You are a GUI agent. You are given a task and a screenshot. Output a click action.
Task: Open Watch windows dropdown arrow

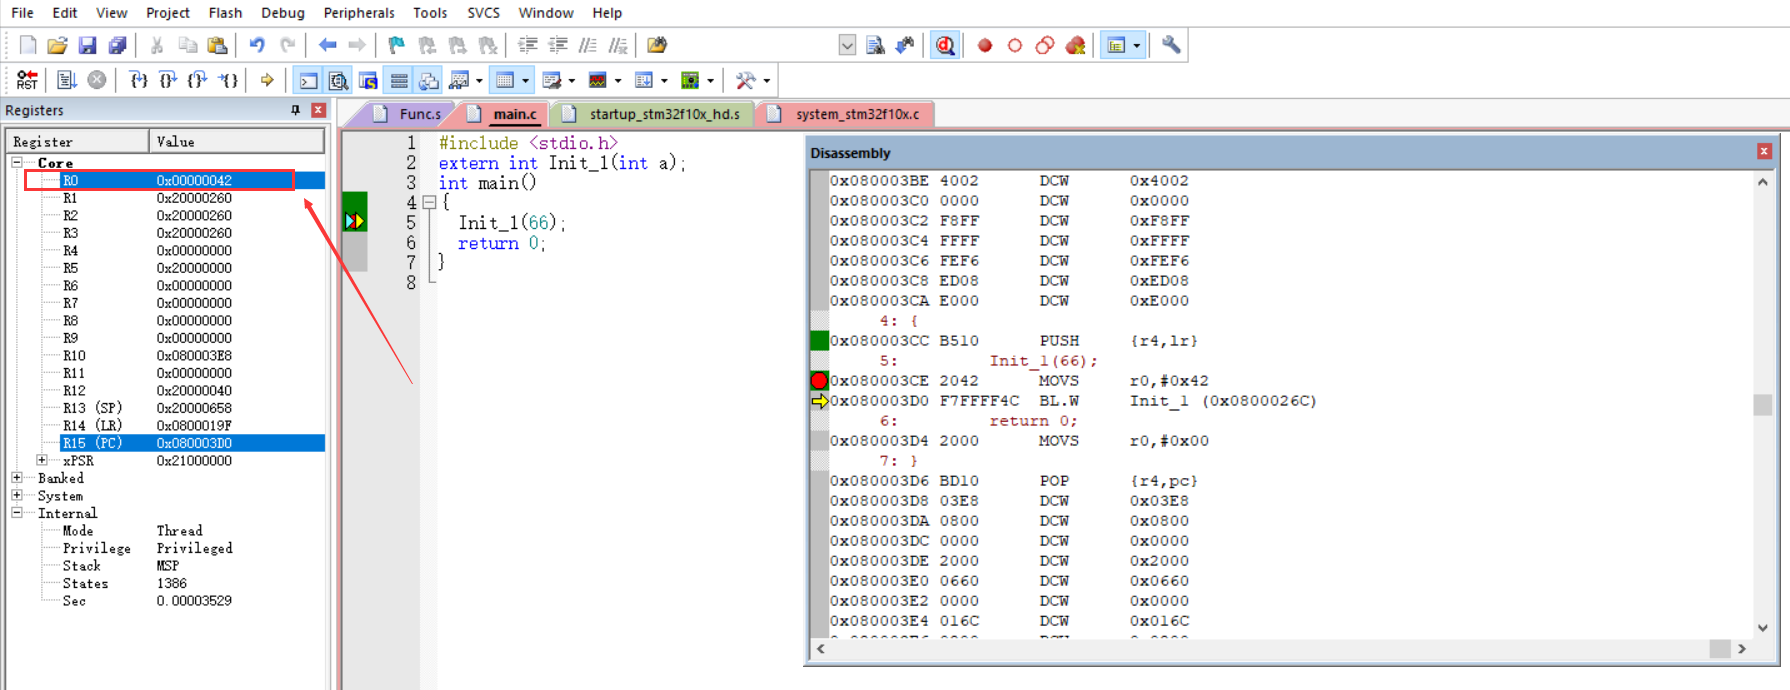pyautogui.click(x=479, y=81)
